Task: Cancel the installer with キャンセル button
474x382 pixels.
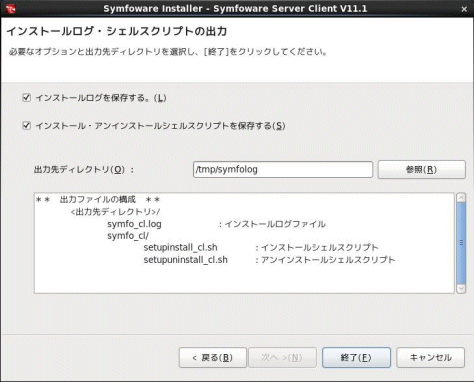Action: [430, 358]
